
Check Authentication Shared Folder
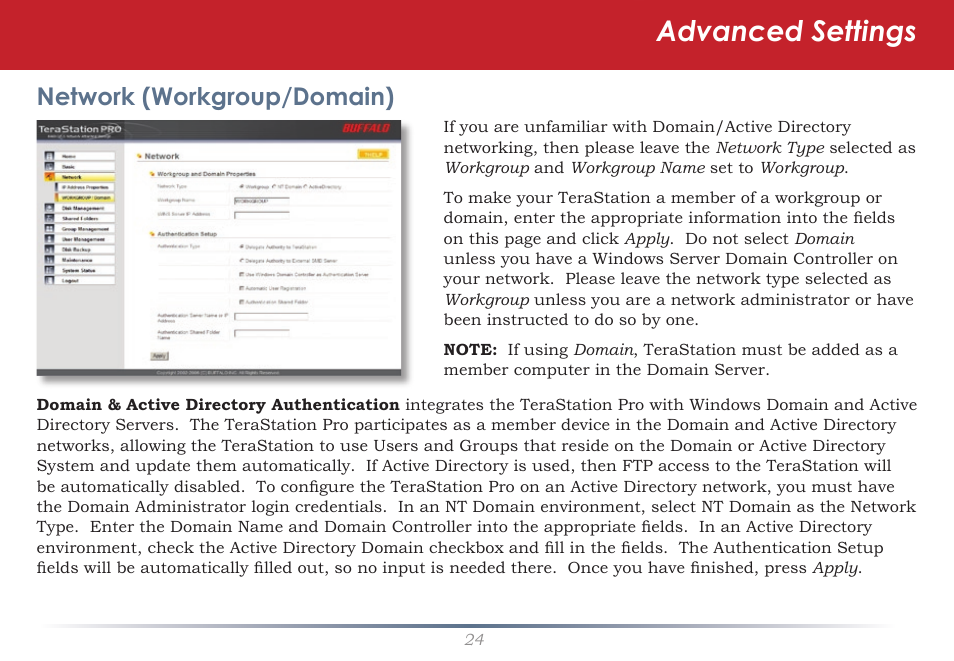(242, 302)
